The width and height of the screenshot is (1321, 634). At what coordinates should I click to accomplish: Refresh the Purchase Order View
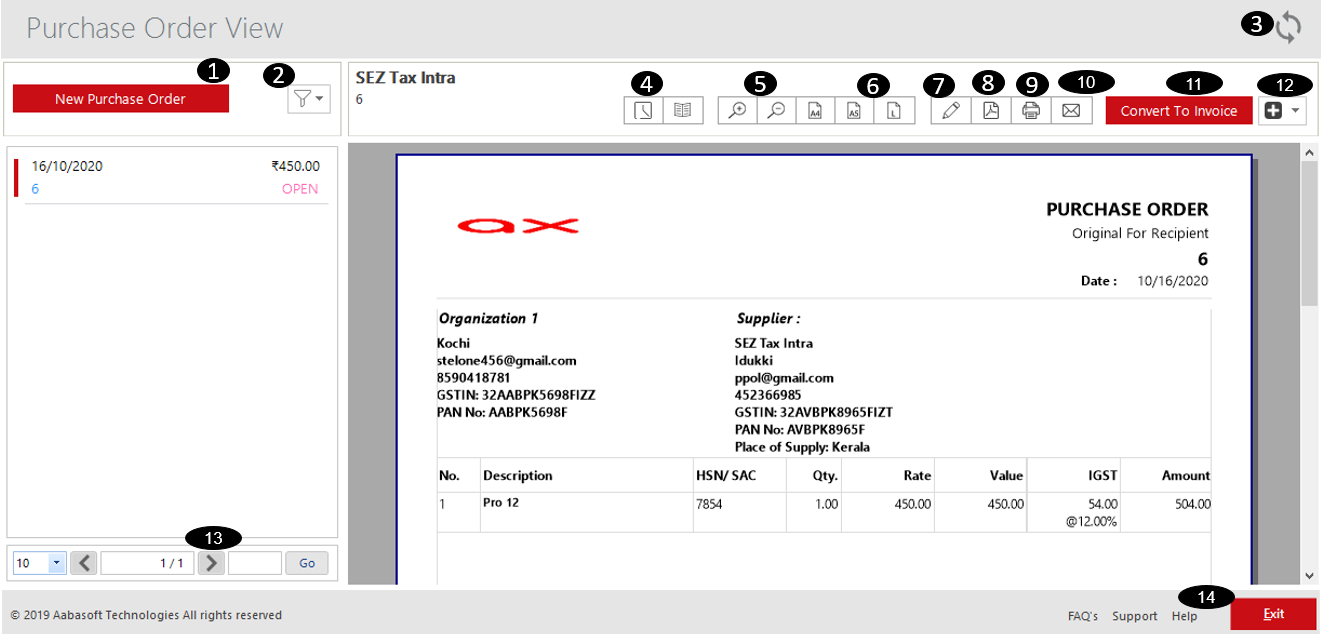[x=1288, y=27]
